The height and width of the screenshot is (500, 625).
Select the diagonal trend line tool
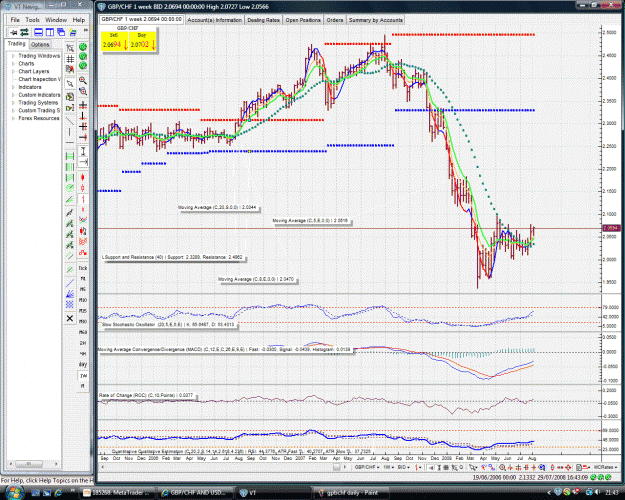(70, 120)
